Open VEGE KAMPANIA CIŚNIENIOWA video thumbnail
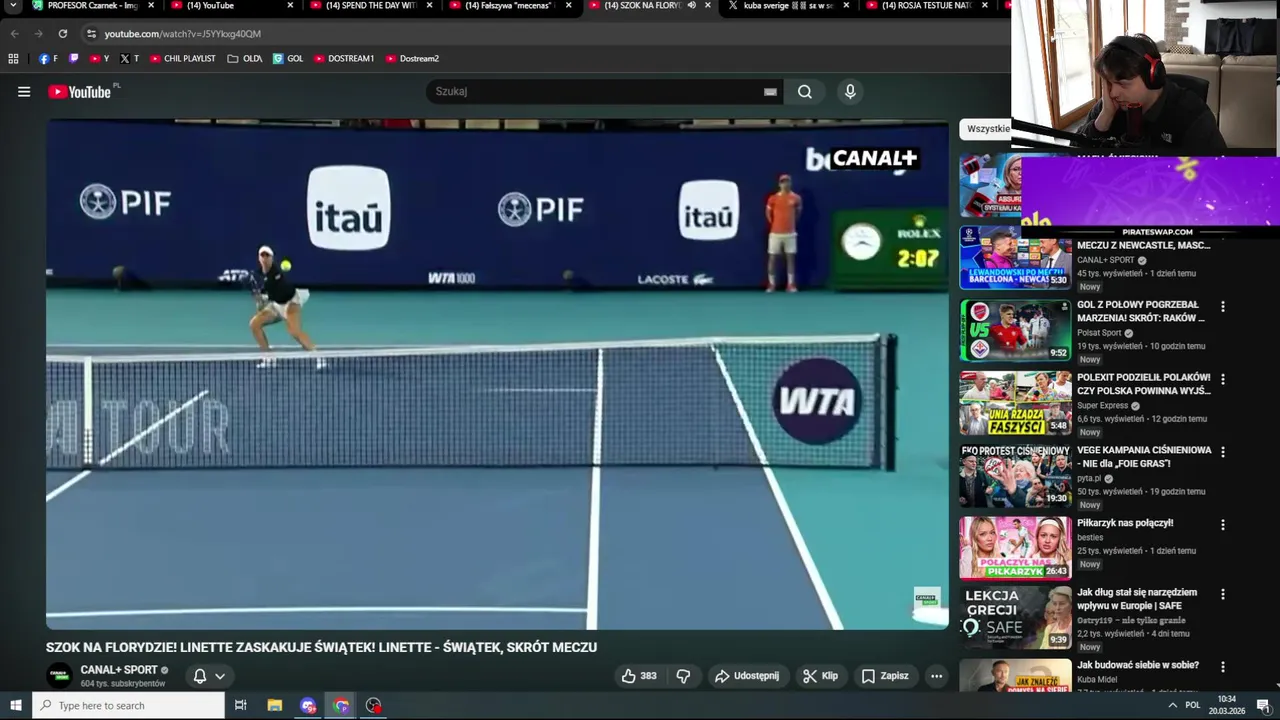The width and height of the screenshot is (1280, 720). click(1015, 476)
